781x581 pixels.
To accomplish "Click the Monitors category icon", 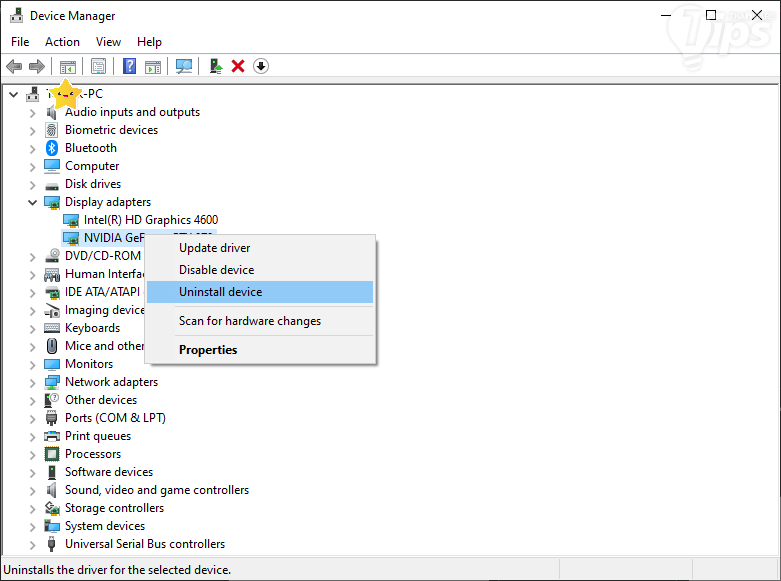I will click(52, 364).
